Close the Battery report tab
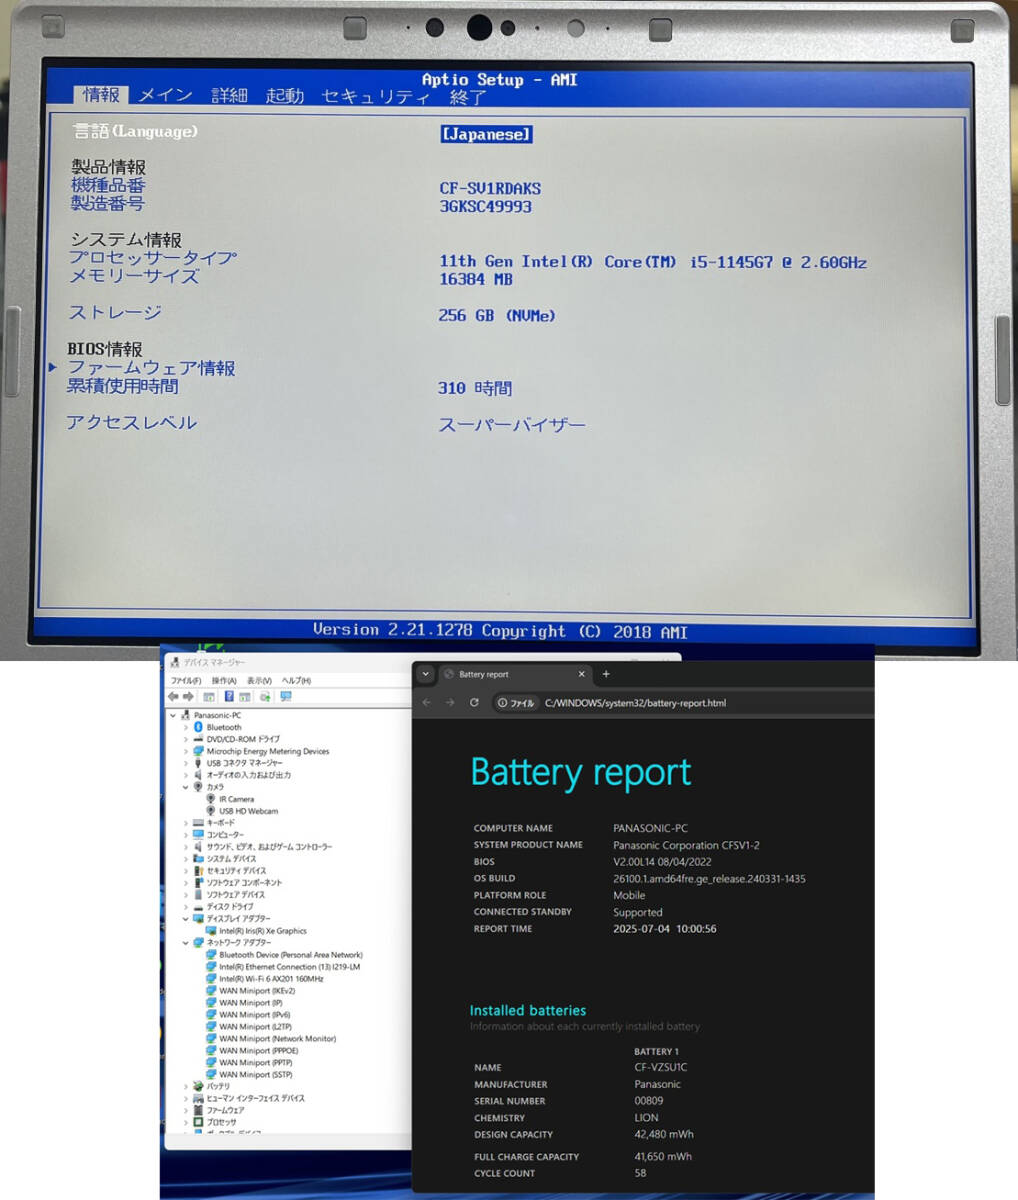This screenshot has width=1018, height=1200. (x=582, y=674)
